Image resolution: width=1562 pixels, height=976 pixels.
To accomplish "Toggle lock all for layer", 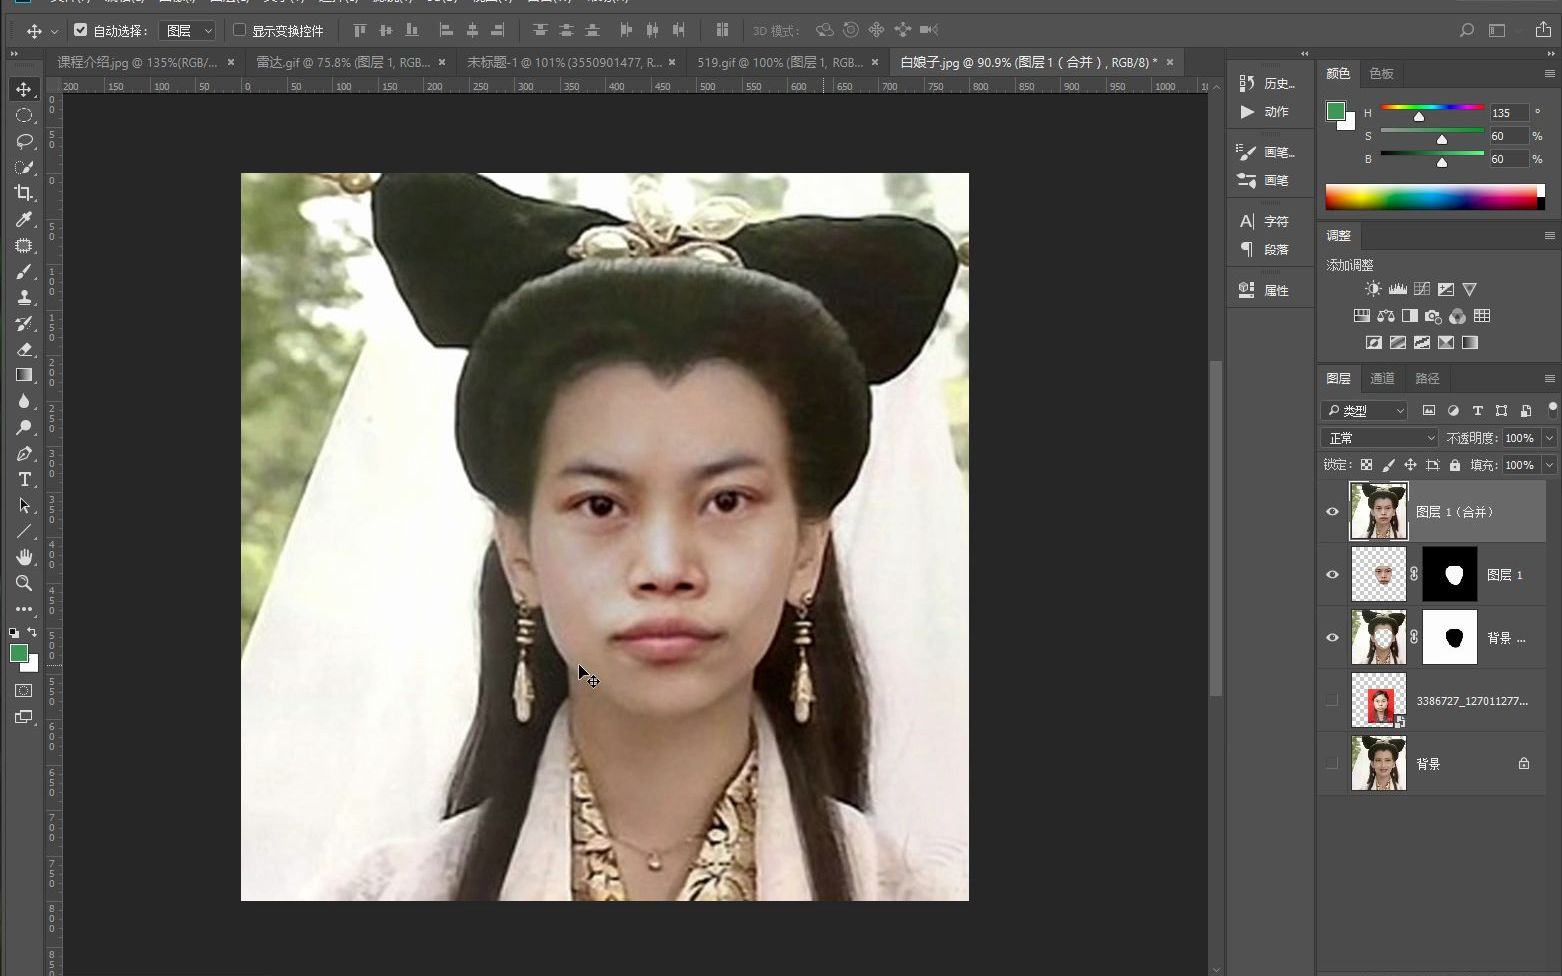I will click(1454, 465).
